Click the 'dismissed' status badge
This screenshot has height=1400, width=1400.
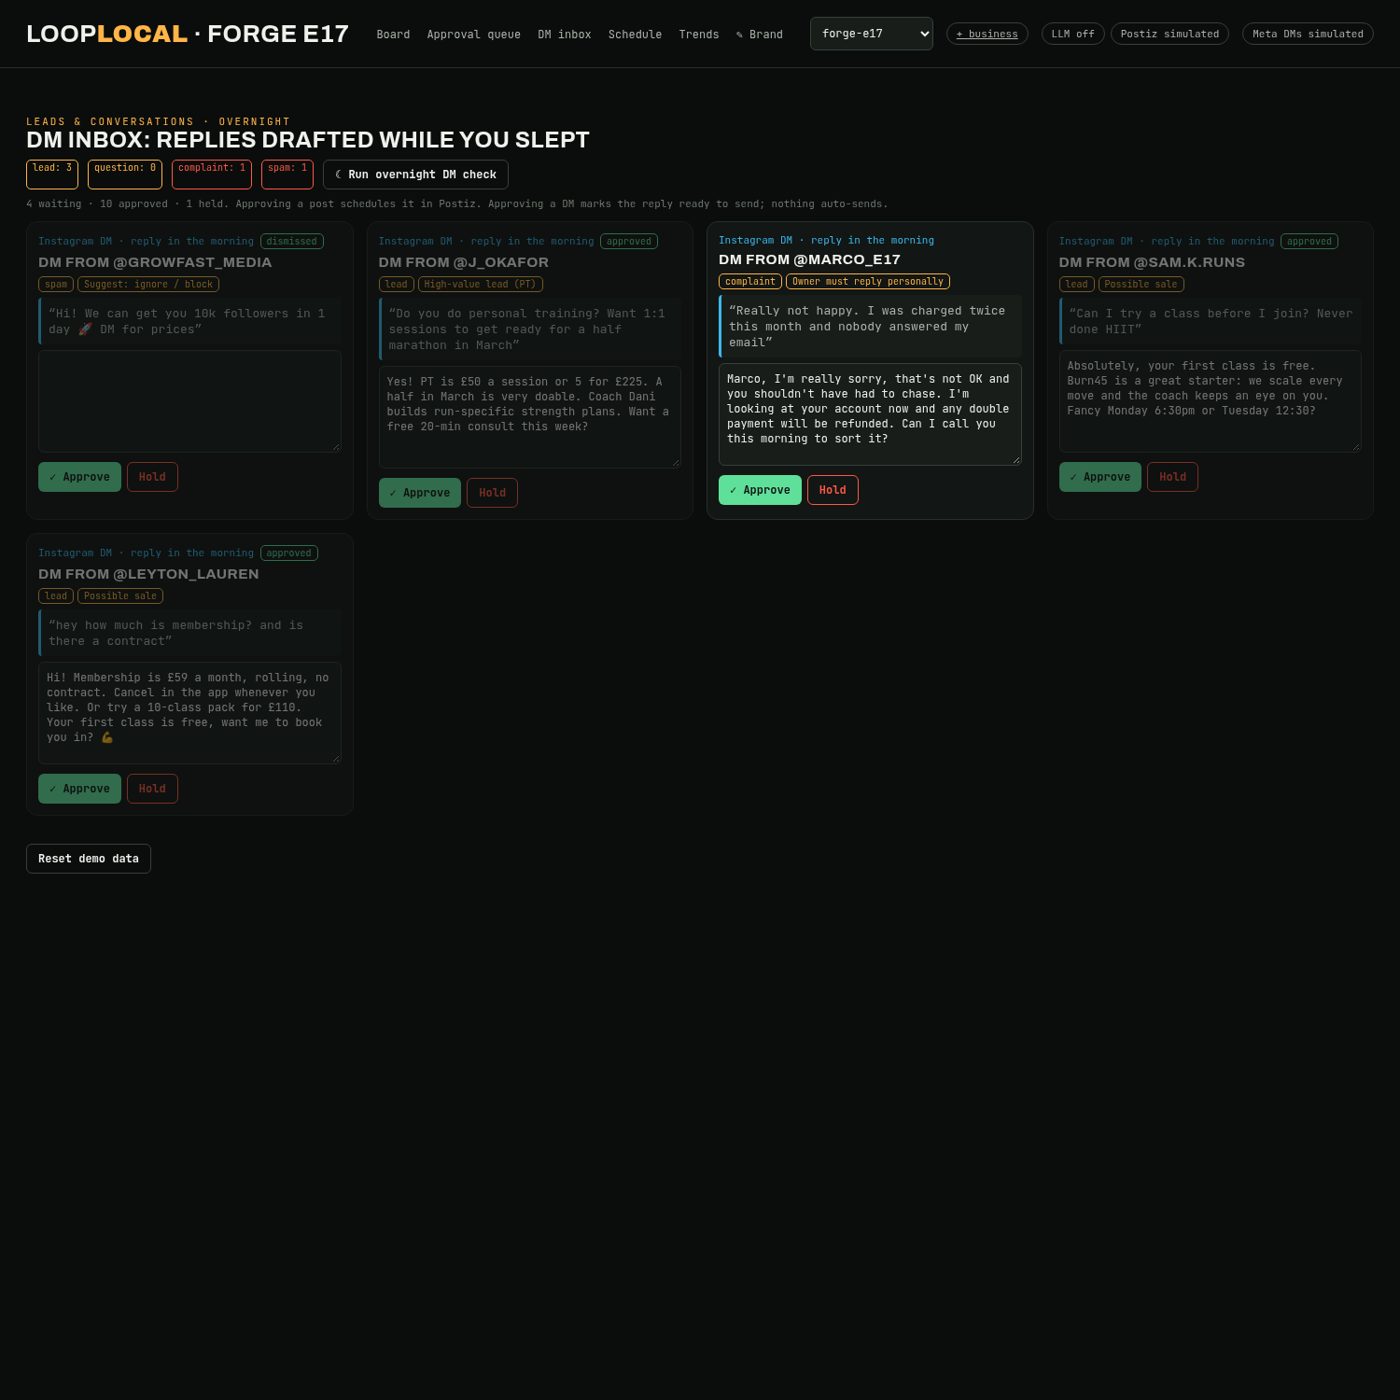292,241
